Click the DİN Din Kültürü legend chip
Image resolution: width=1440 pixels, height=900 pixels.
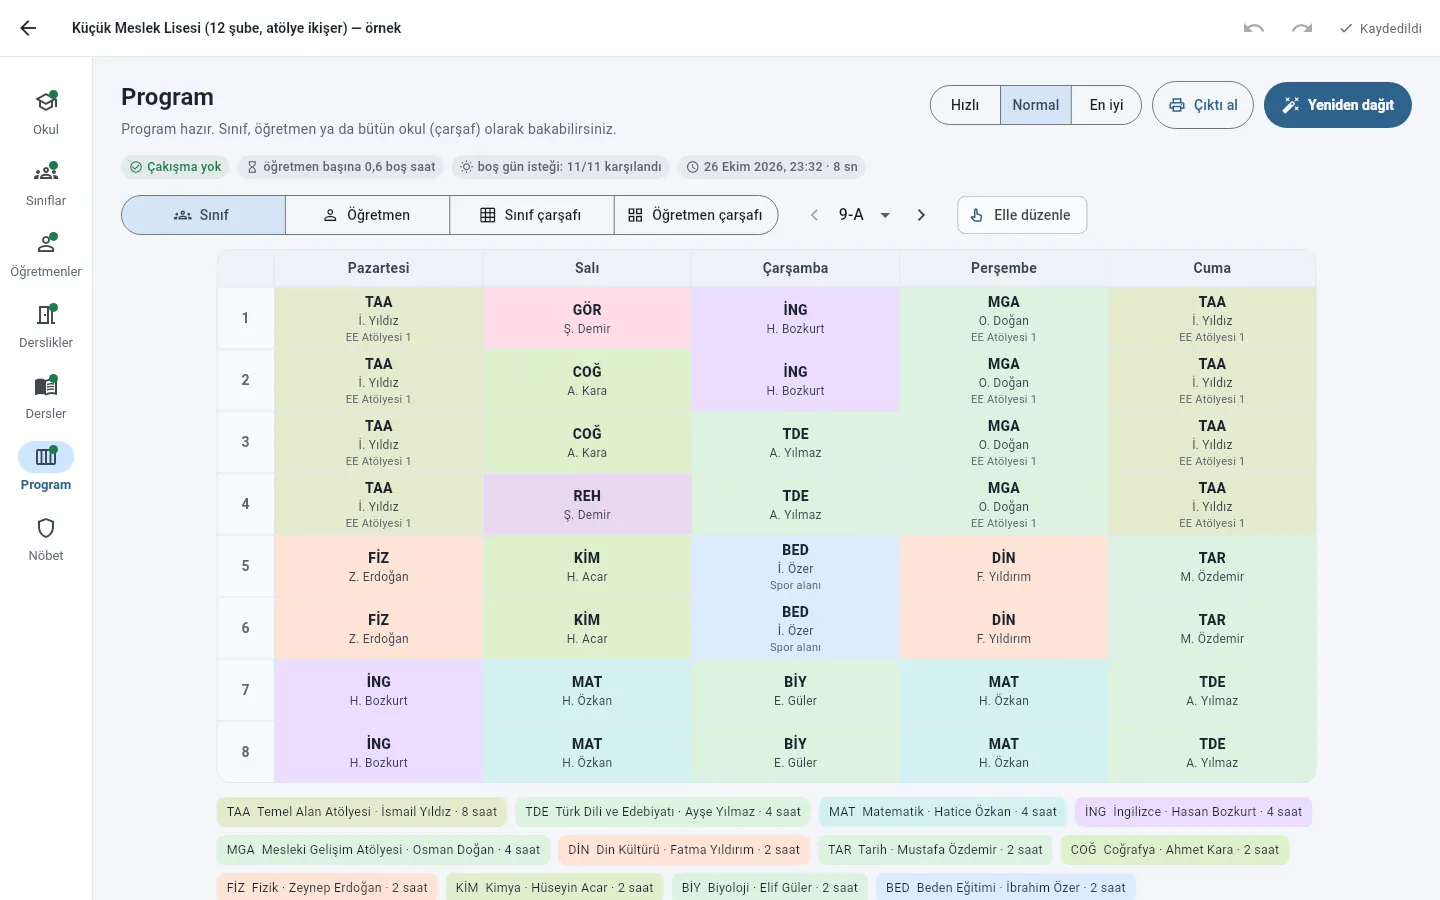click(x=684, y=850)
